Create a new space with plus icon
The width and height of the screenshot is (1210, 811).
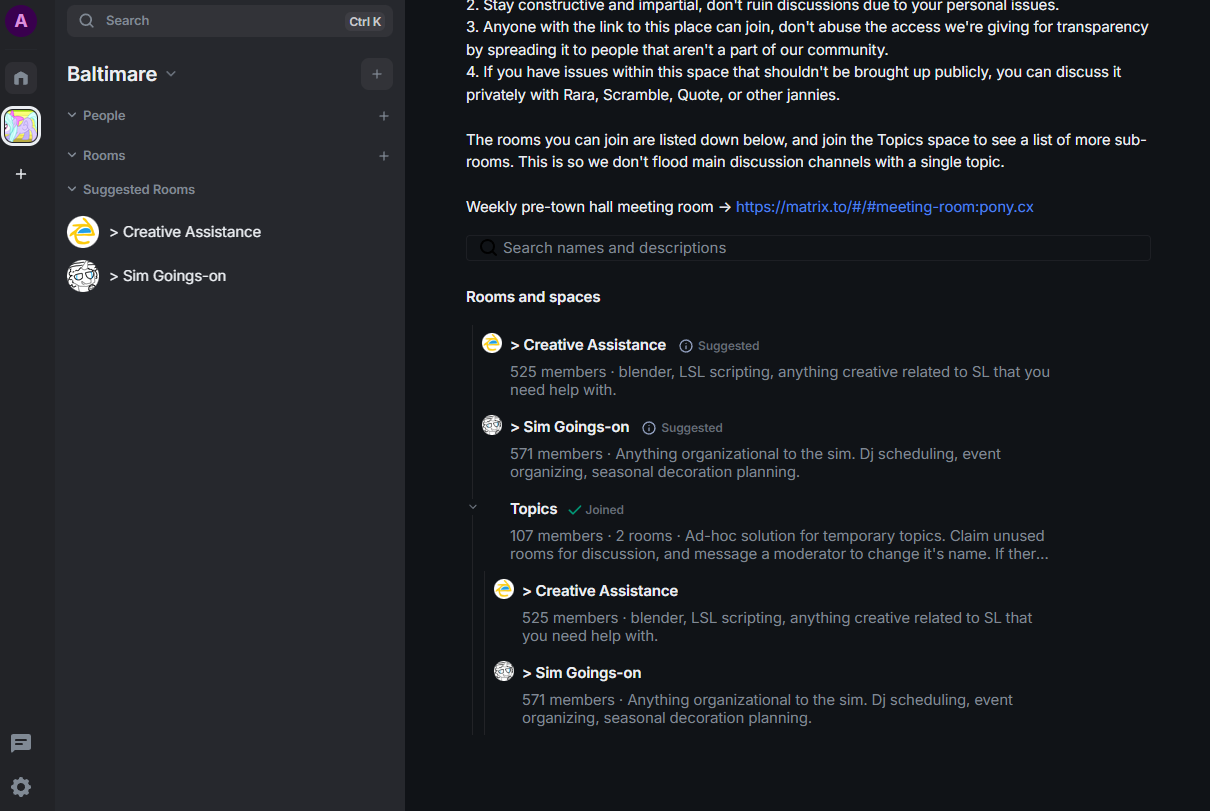(x=21, y=174)
